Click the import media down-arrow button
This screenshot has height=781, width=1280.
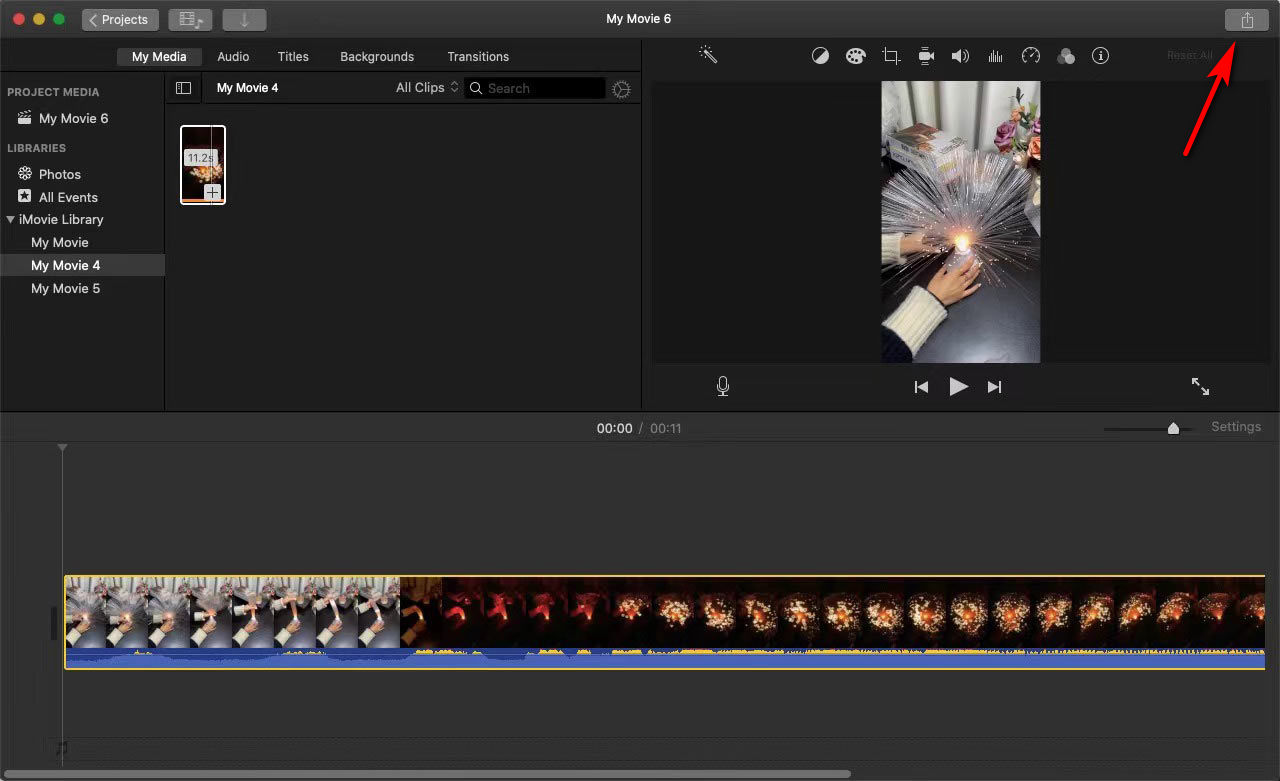click(244, 20)
